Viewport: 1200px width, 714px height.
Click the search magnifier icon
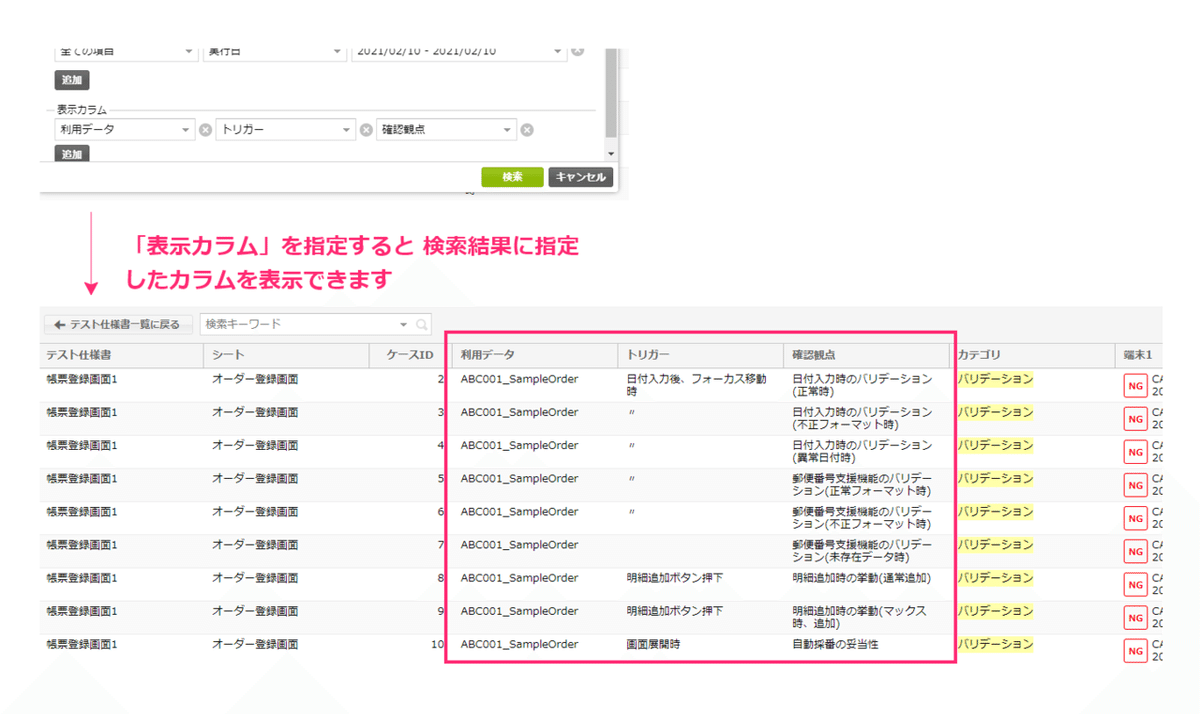pos(422,324)
